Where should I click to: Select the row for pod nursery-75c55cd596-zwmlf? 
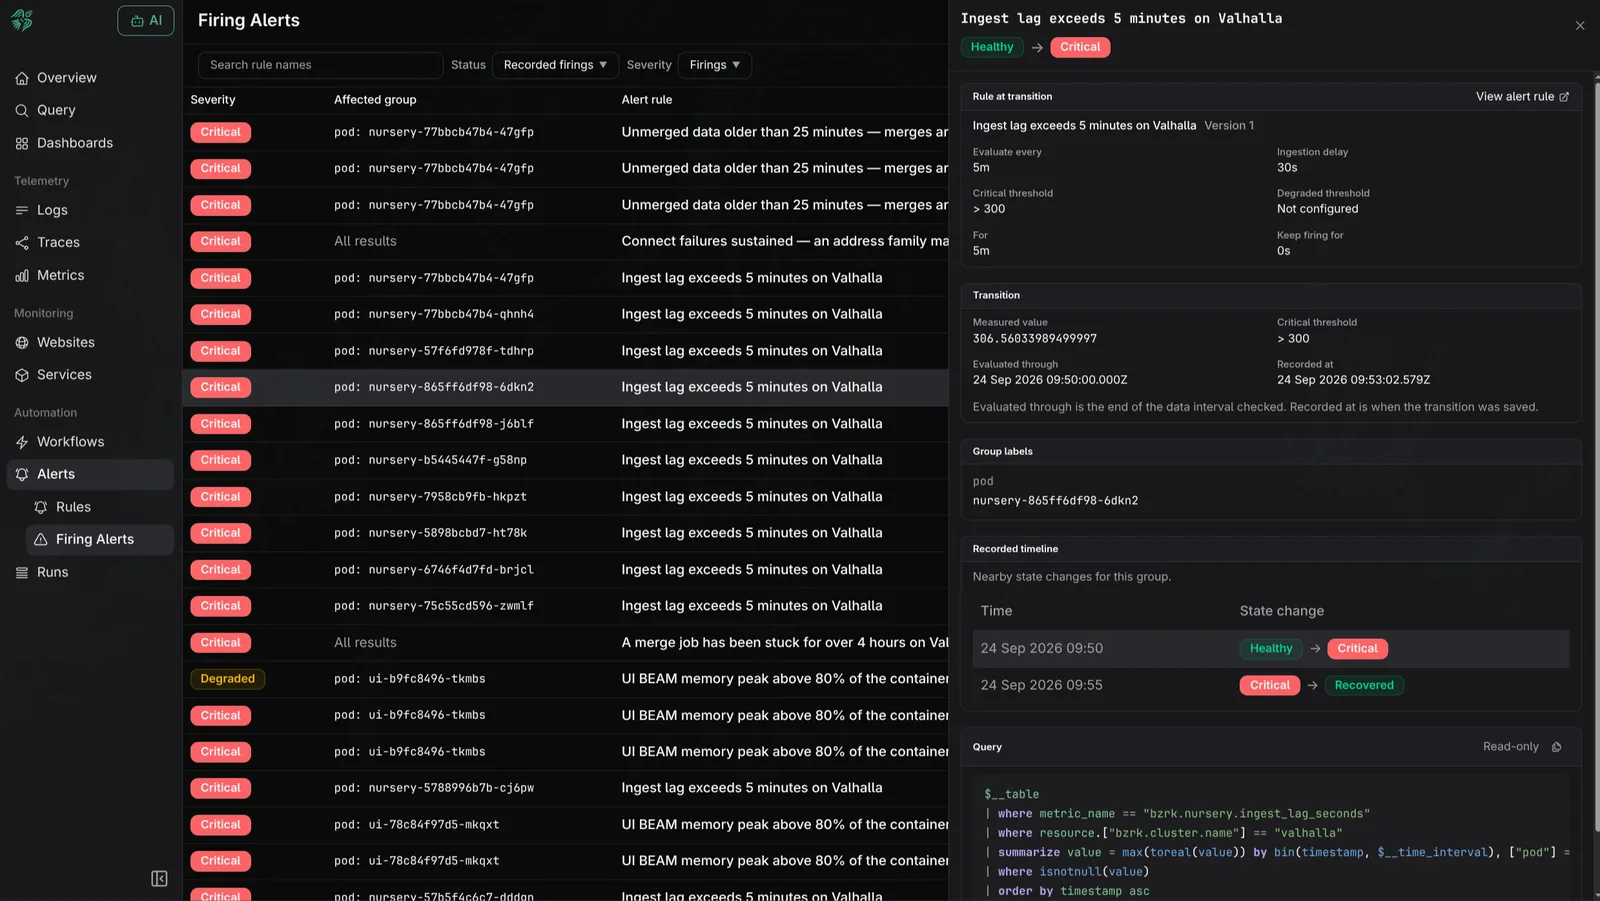tap(565, 606)
